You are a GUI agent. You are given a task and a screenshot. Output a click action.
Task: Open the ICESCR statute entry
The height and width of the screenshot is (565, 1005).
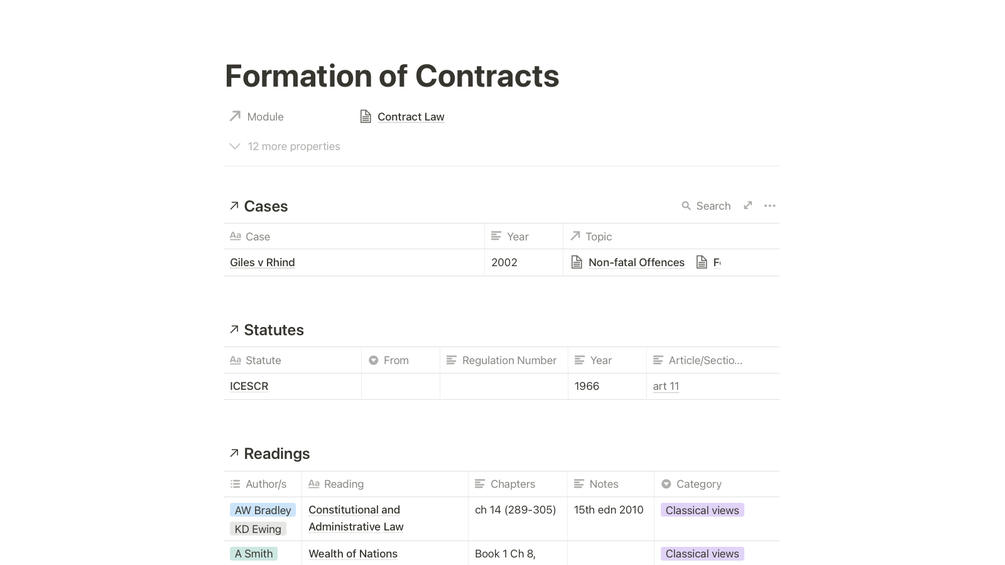click(x=249, y=386)
